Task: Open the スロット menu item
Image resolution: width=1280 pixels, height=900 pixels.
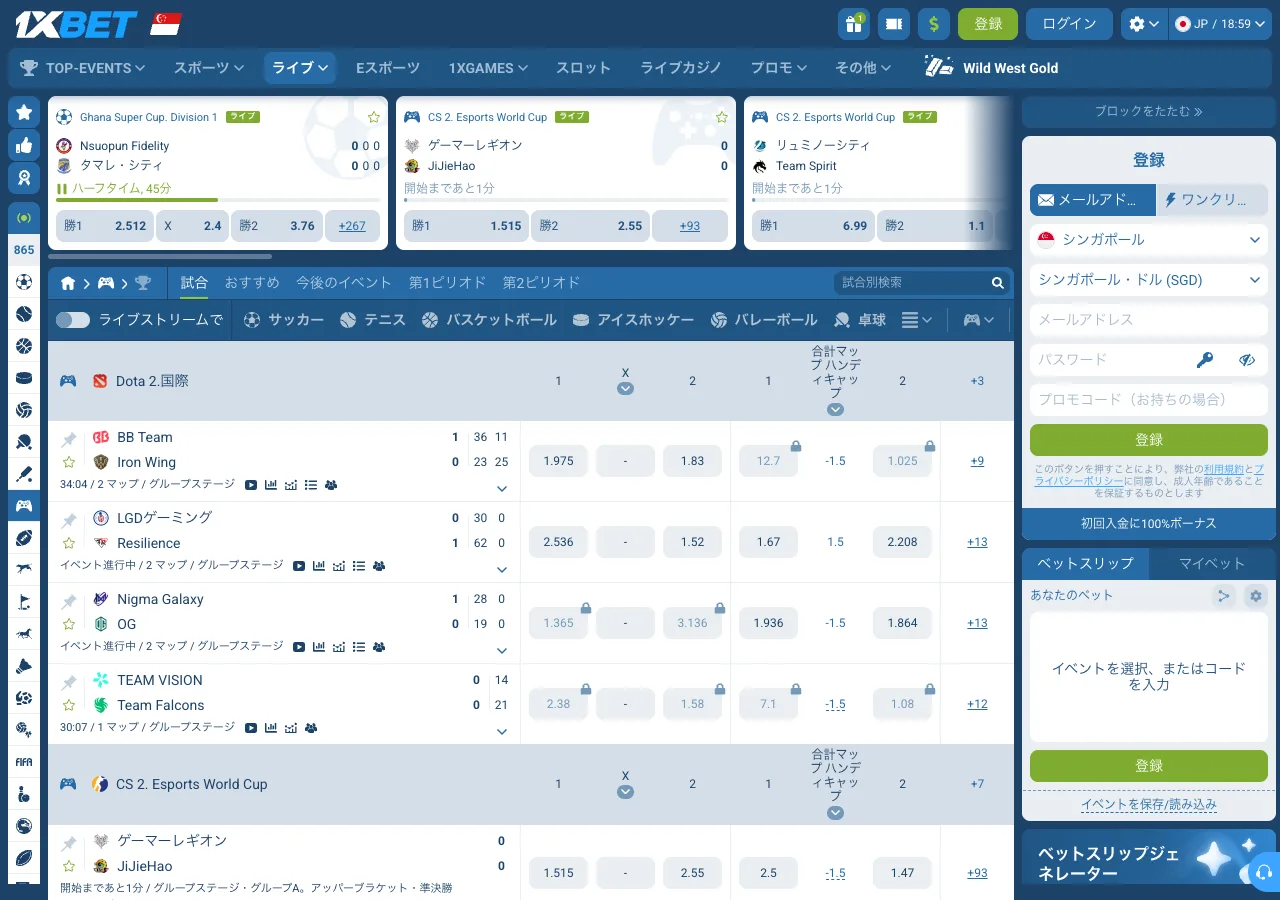Action: [x=583, y=68]
